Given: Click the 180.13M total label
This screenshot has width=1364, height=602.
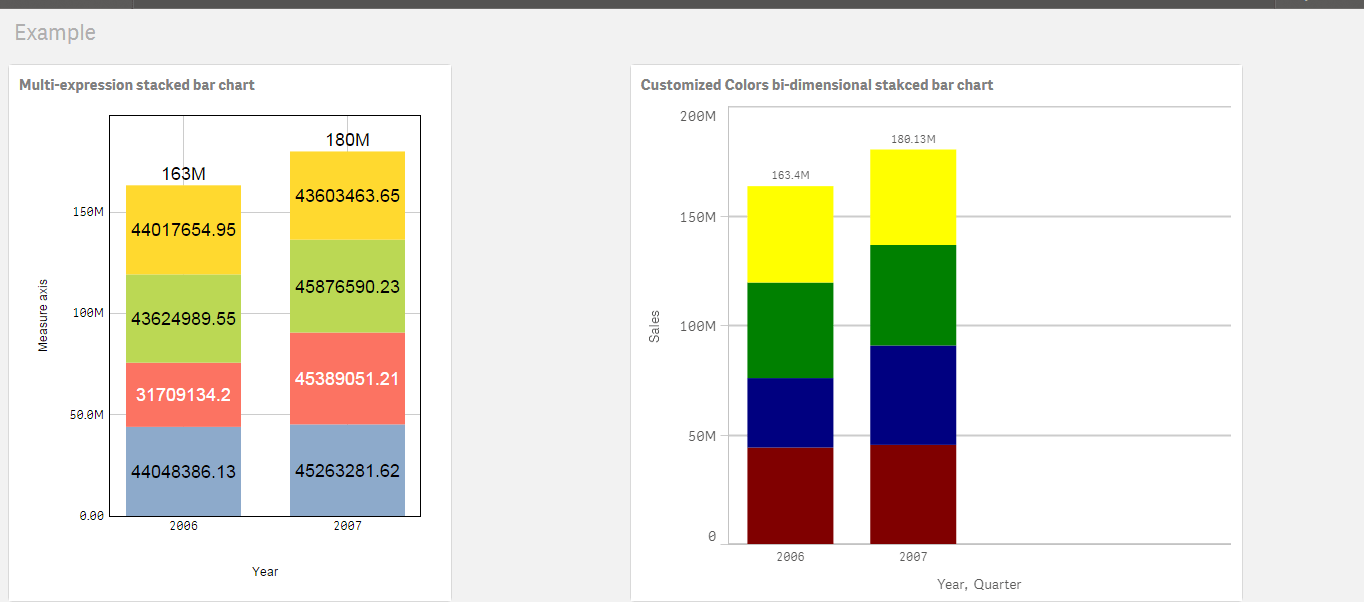Looking at the screenshot, I should click(913, 139).
